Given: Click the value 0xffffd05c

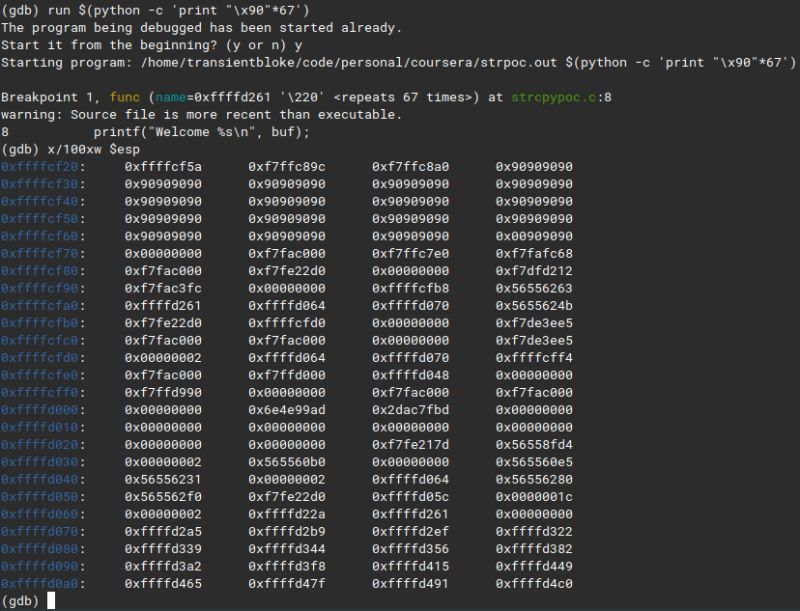Looking at the screenshot, I should 410,497.
